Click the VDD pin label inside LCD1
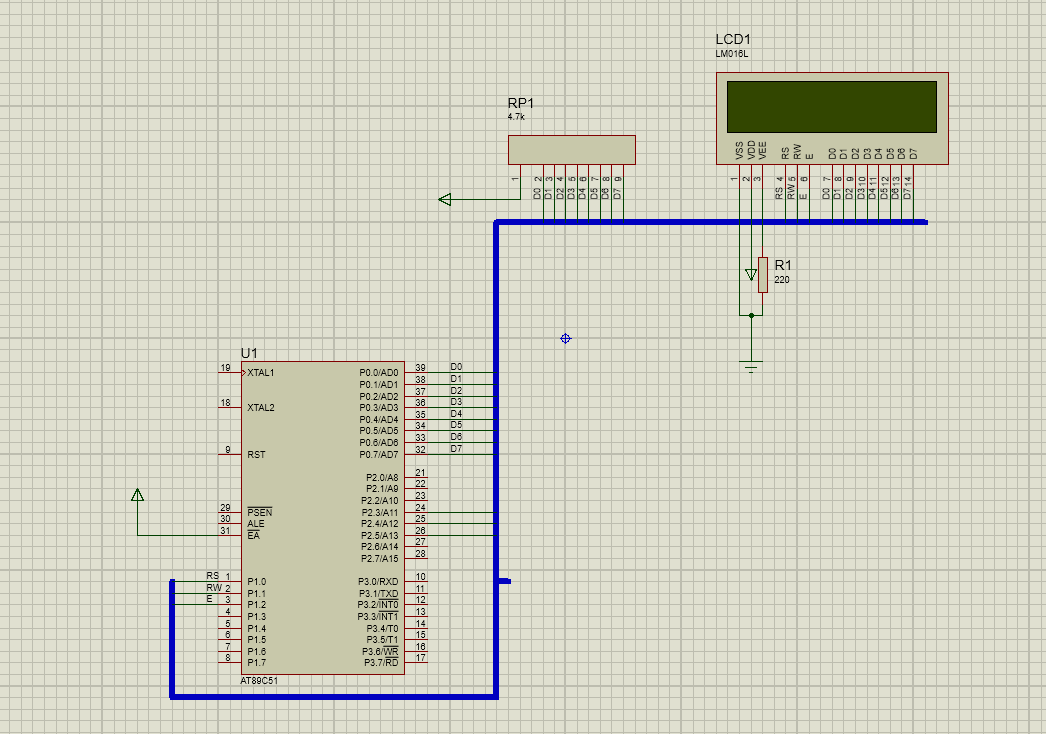Viewport: 1046px width, 734px height. tap(751, 150)
